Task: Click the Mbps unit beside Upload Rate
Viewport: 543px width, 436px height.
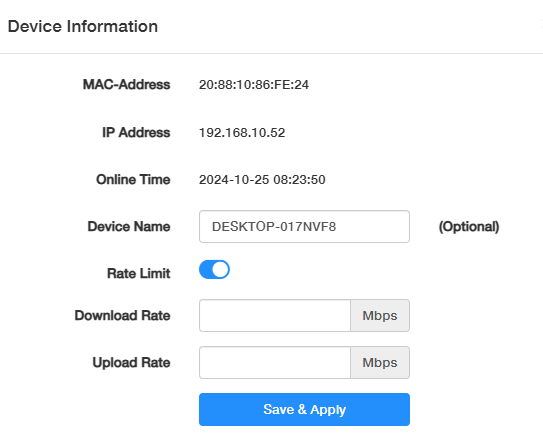Action: click(380, 363)
